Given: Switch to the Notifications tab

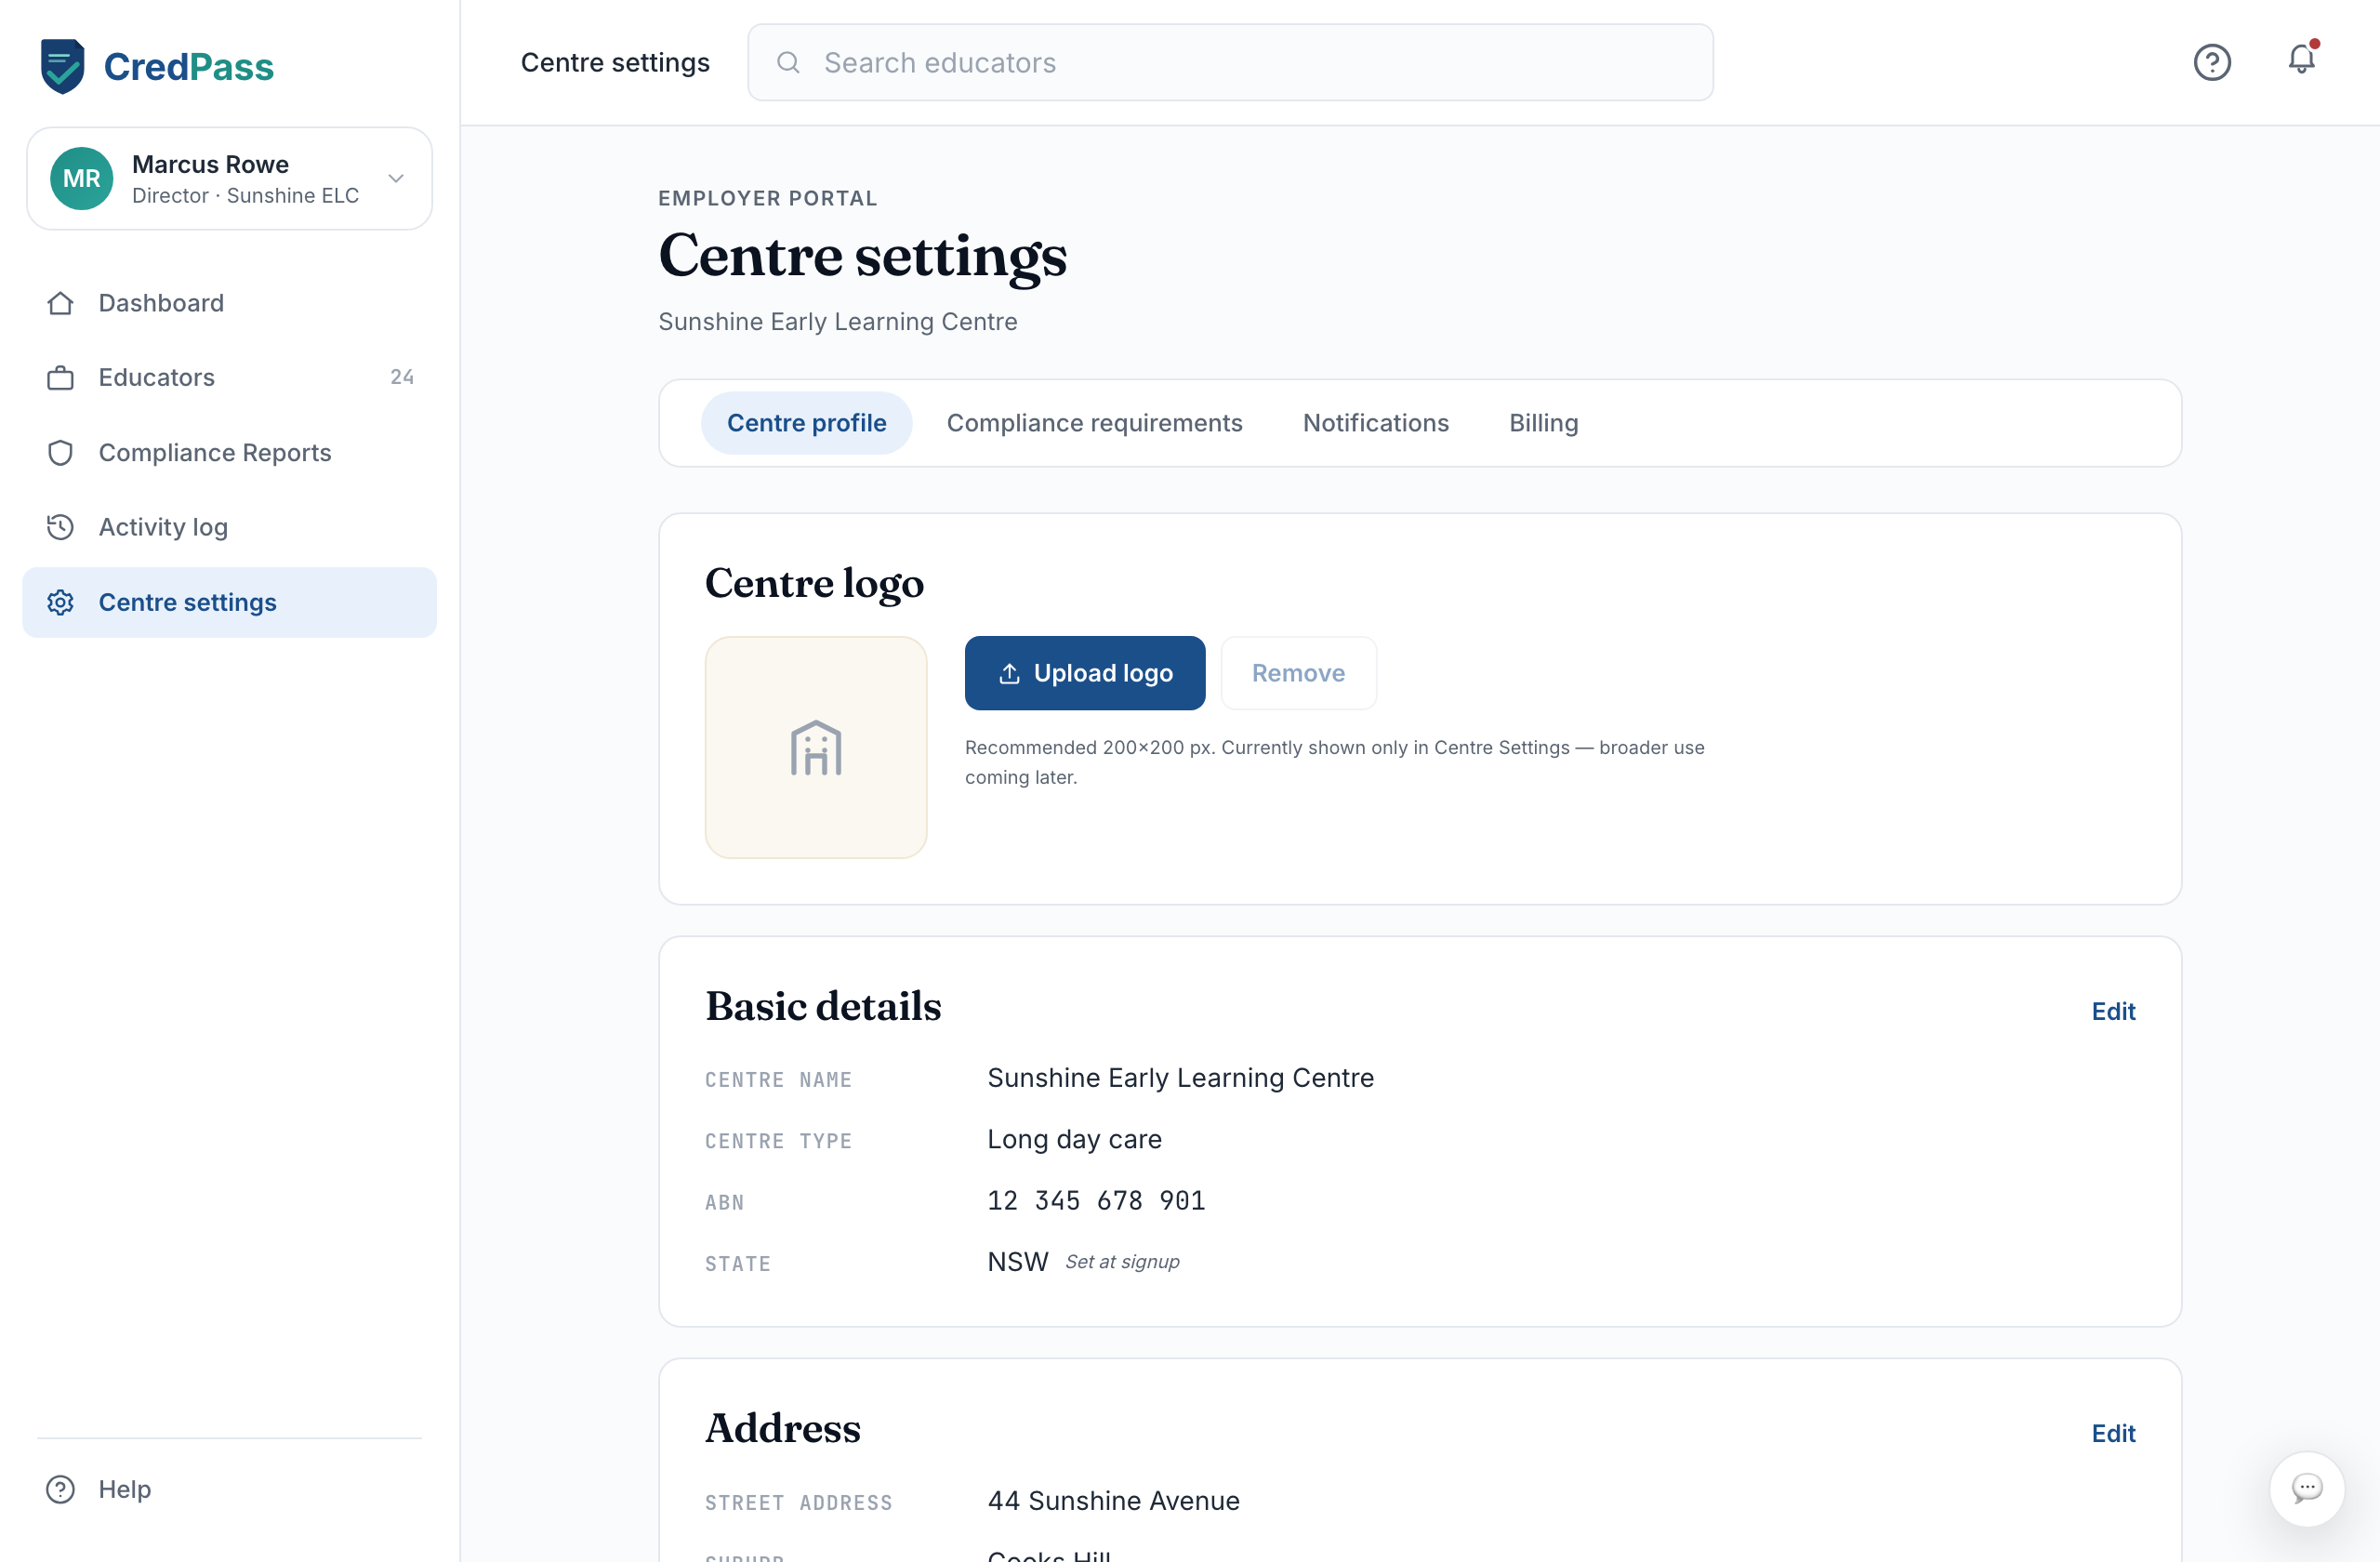Looking at the screenshot, I should 1375,423.
